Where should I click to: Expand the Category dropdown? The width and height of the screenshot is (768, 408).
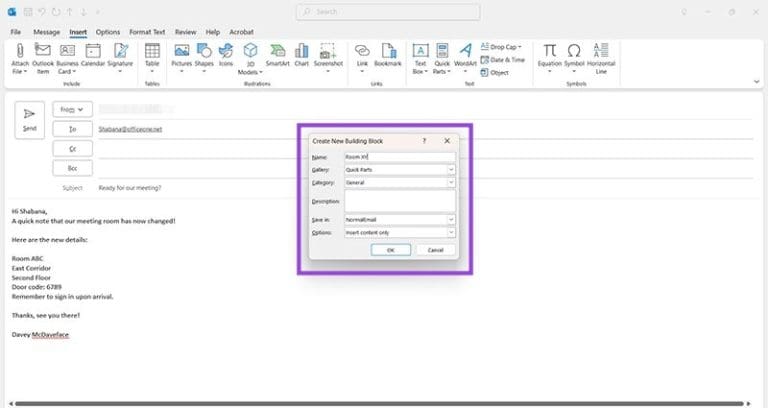click(451, 183)
